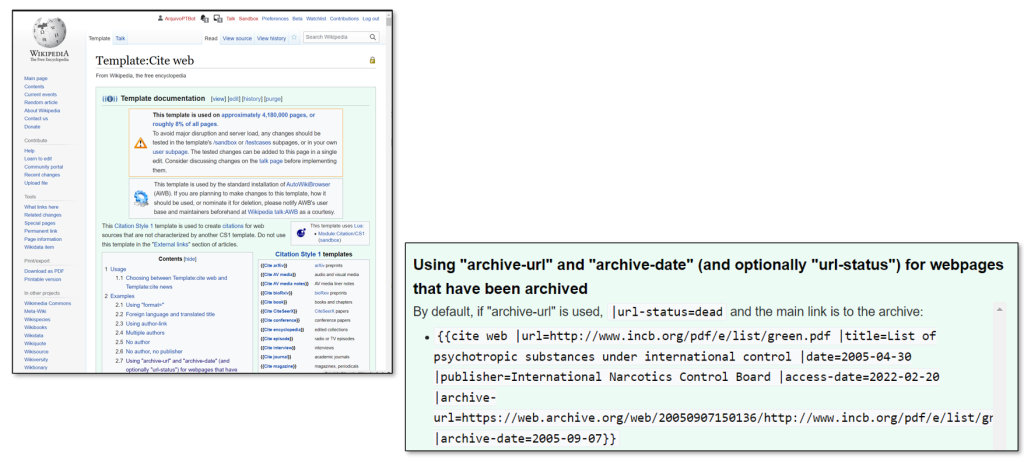
Task: Open the /sandbox subpage link
Action: 225,142
